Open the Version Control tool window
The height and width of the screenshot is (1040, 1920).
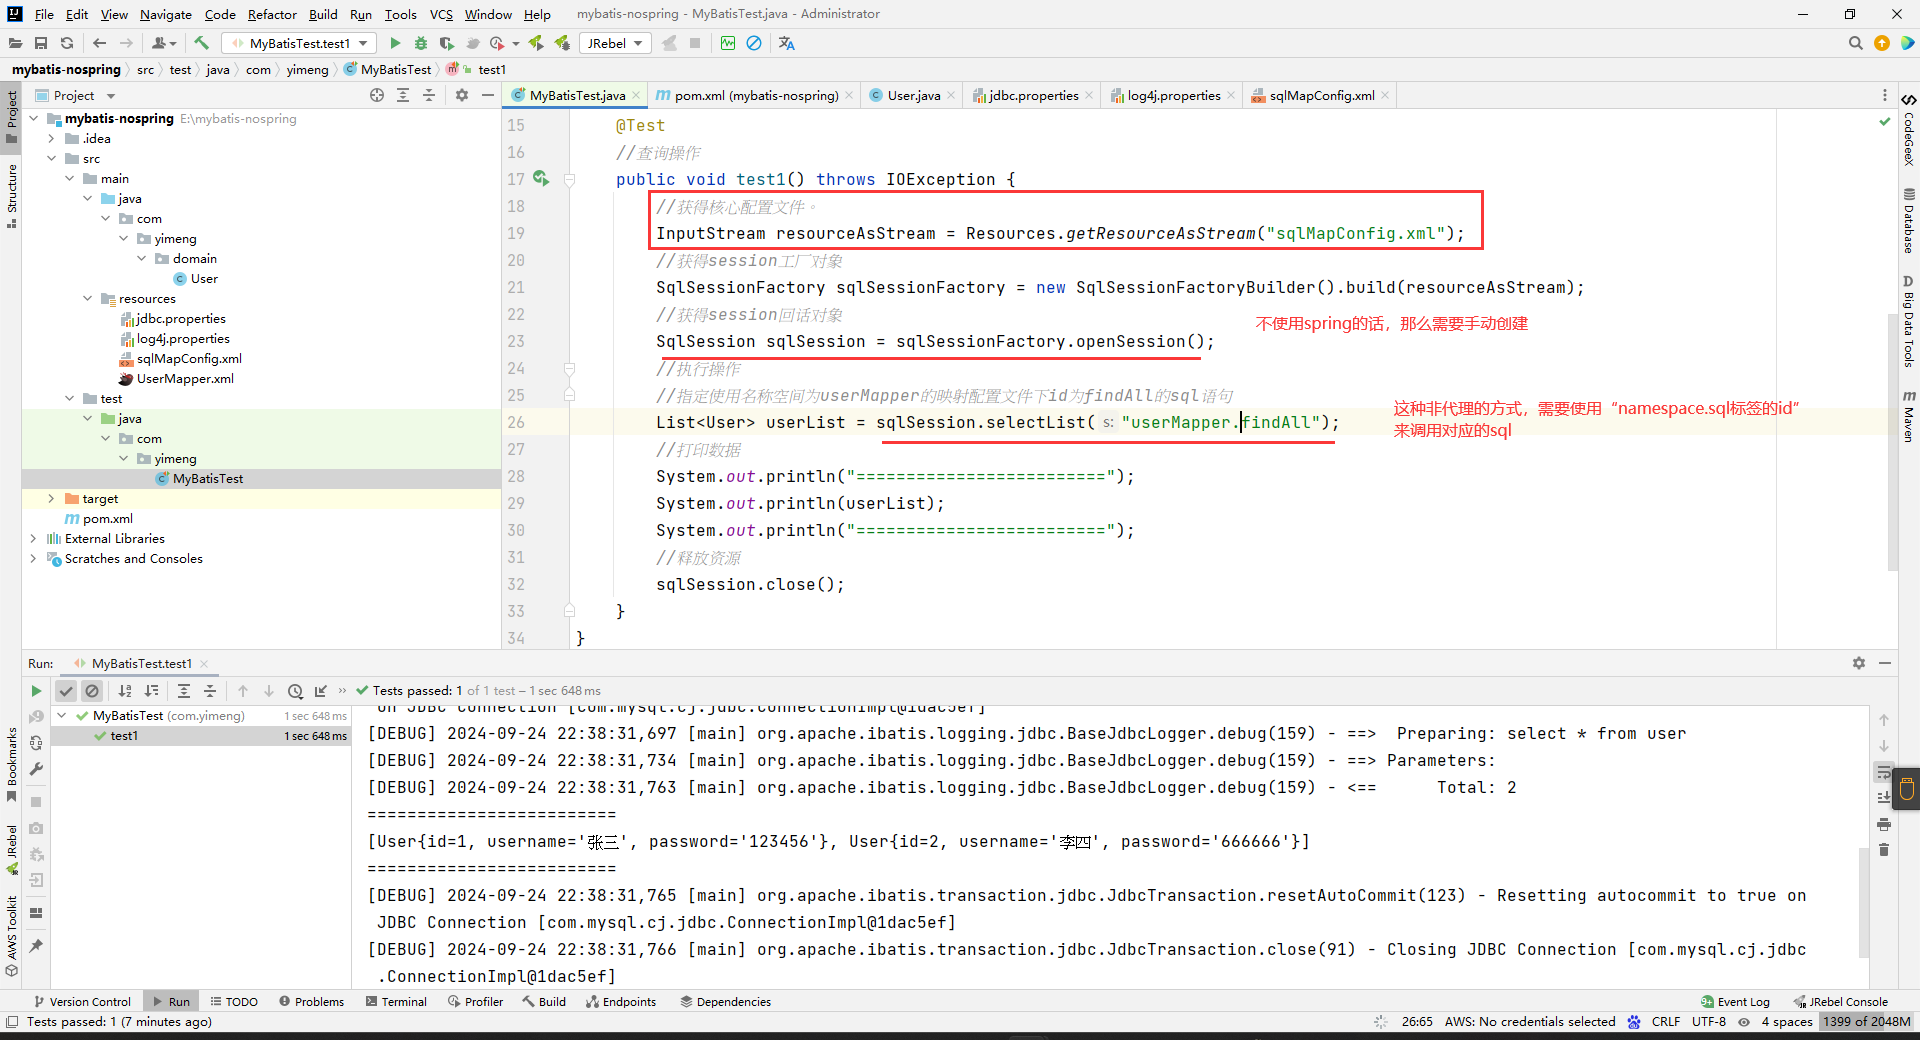coord(82,1001)
